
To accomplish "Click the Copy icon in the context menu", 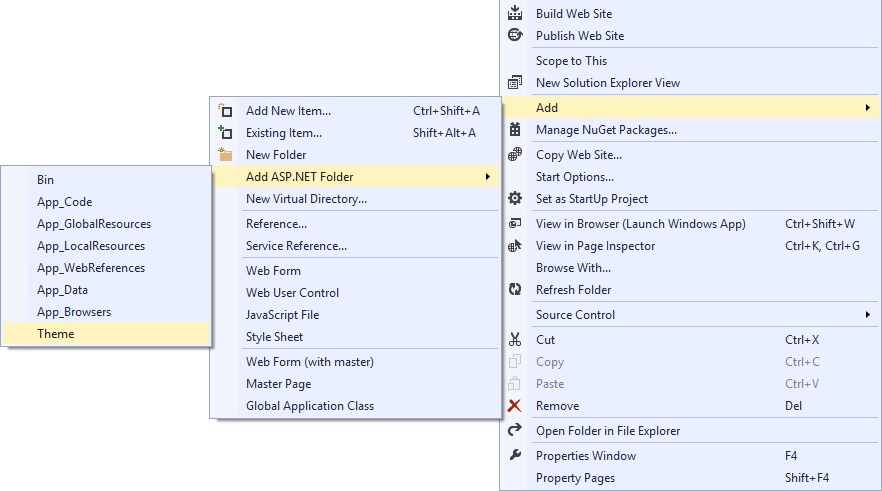I will 515,361.
